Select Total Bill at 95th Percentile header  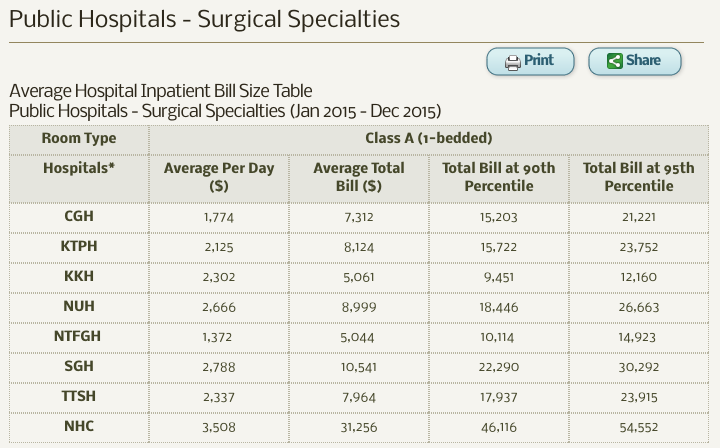[638, 177]
